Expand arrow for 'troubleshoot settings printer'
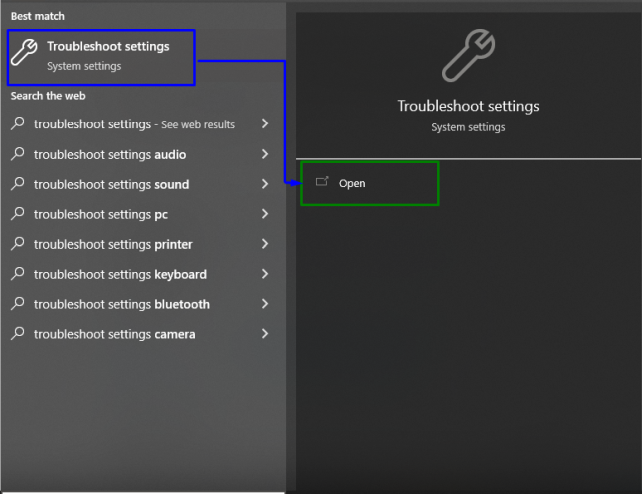 264,244
